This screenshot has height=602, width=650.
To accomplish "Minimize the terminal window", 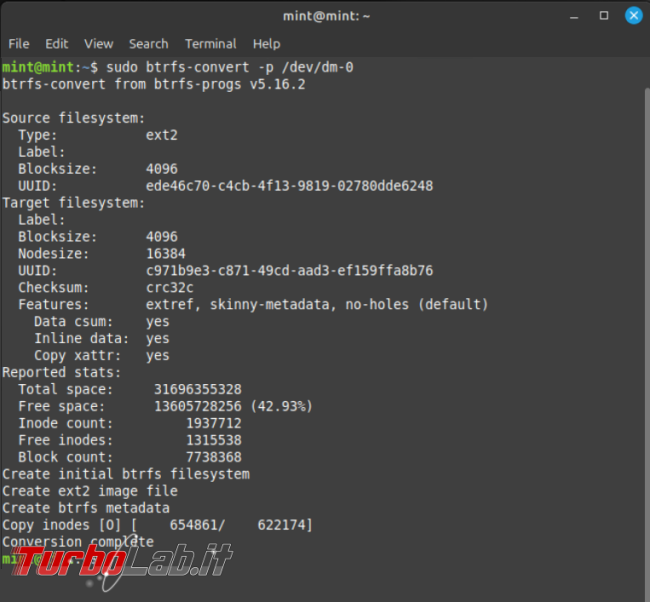I will pos(574,16).
